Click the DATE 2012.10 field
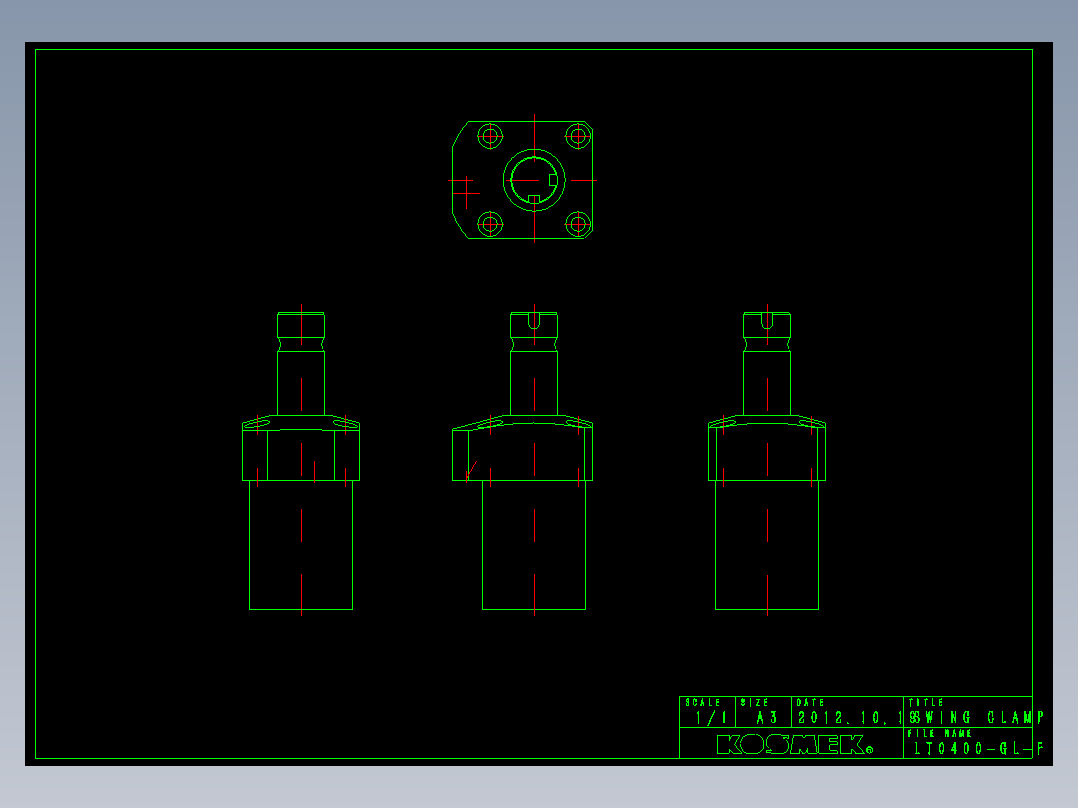The height and width of the screenshot is (808, 1078). [847, 712]
